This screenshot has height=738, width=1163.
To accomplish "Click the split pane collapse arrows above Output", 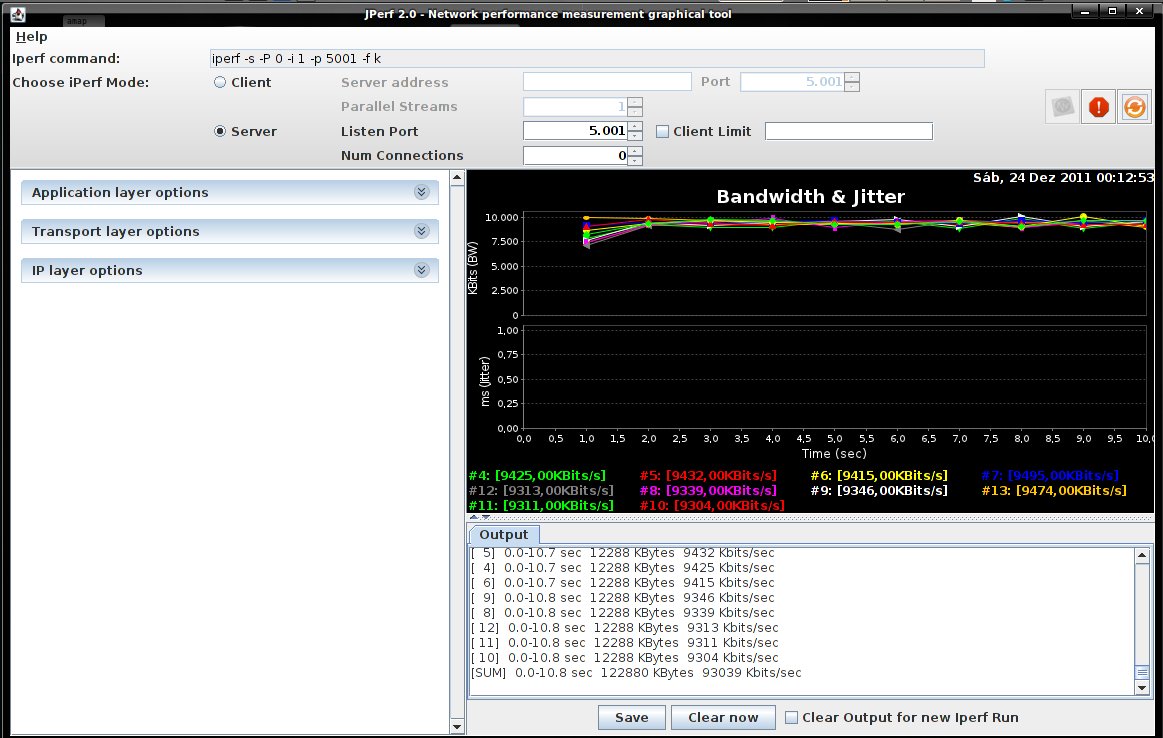I will [x=480, y=517].
